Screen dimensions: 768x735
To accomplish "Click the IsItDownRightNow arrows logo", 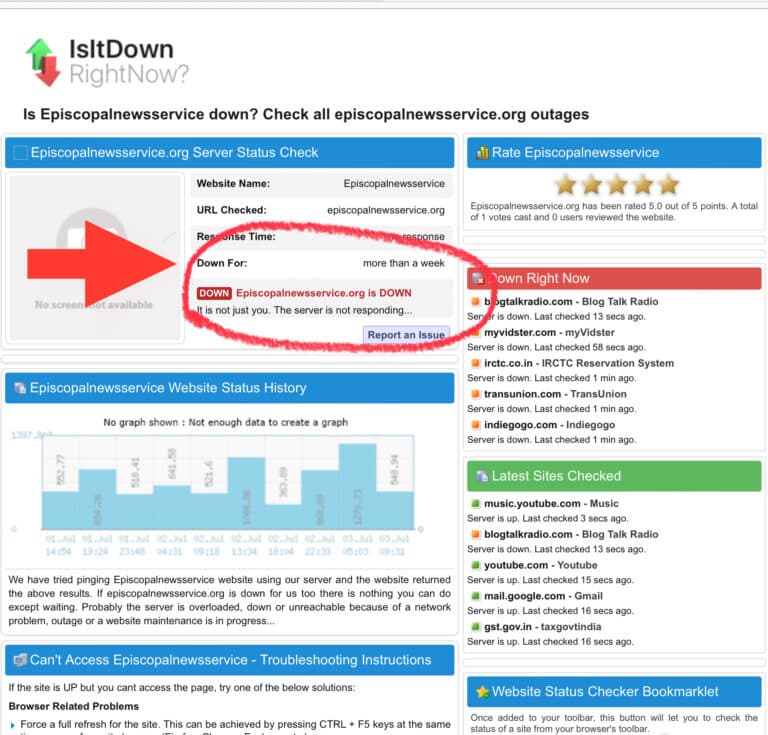I will (43, 61).
